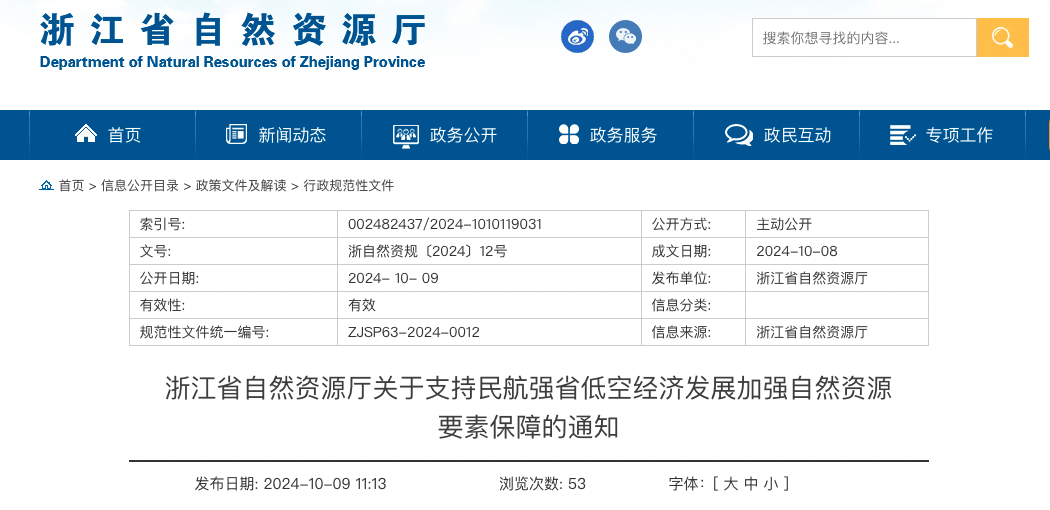Click the chat bubble icon beside 政民互动

point(738,135)
